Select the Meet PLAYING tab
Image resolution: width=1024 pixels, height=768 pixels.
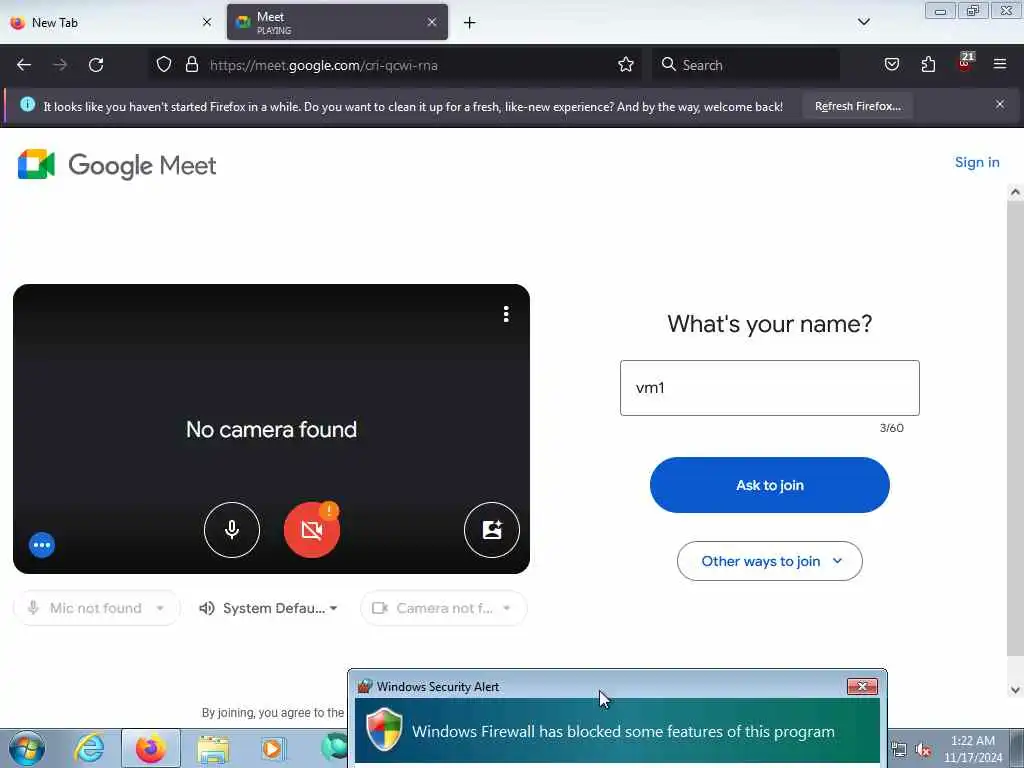point(337,22)
